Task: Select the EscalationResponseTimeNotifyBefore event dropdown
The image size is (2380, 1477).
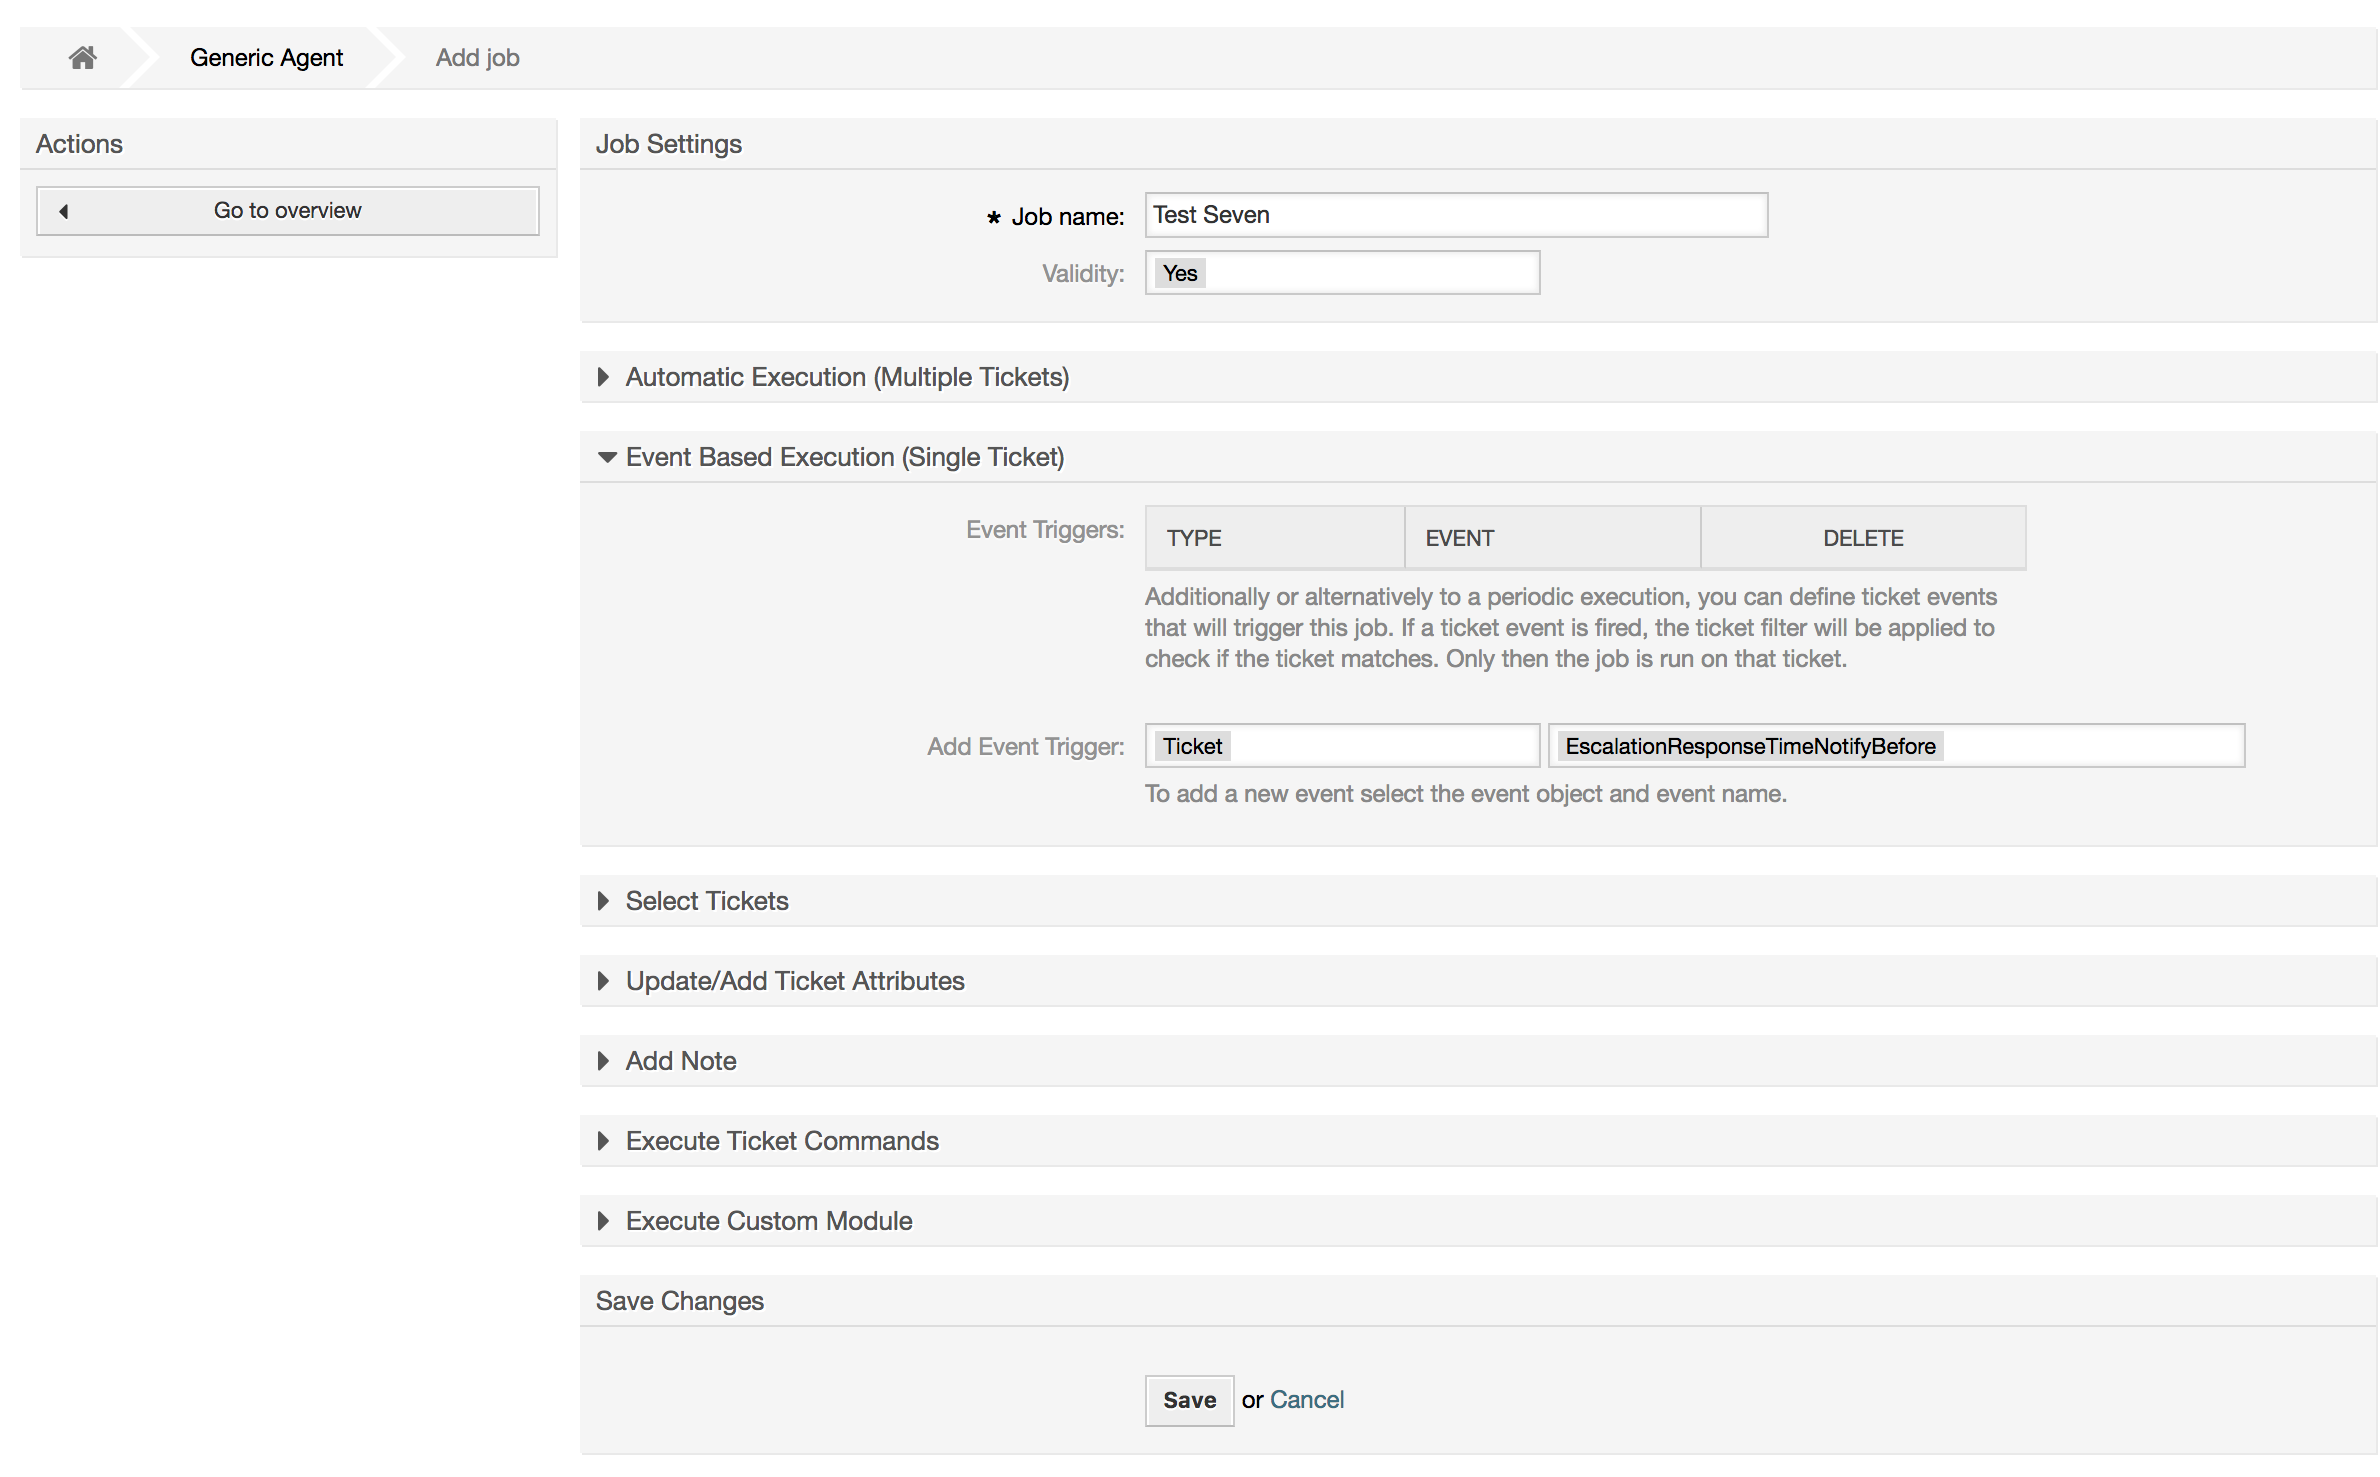Action: click(x=1895, y=744)
